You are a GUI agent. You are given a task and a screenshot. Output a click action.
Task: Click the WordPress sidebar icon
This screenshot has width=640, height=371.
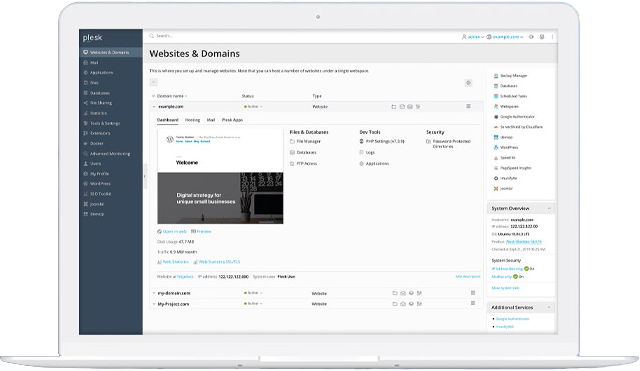click(86, 184)
